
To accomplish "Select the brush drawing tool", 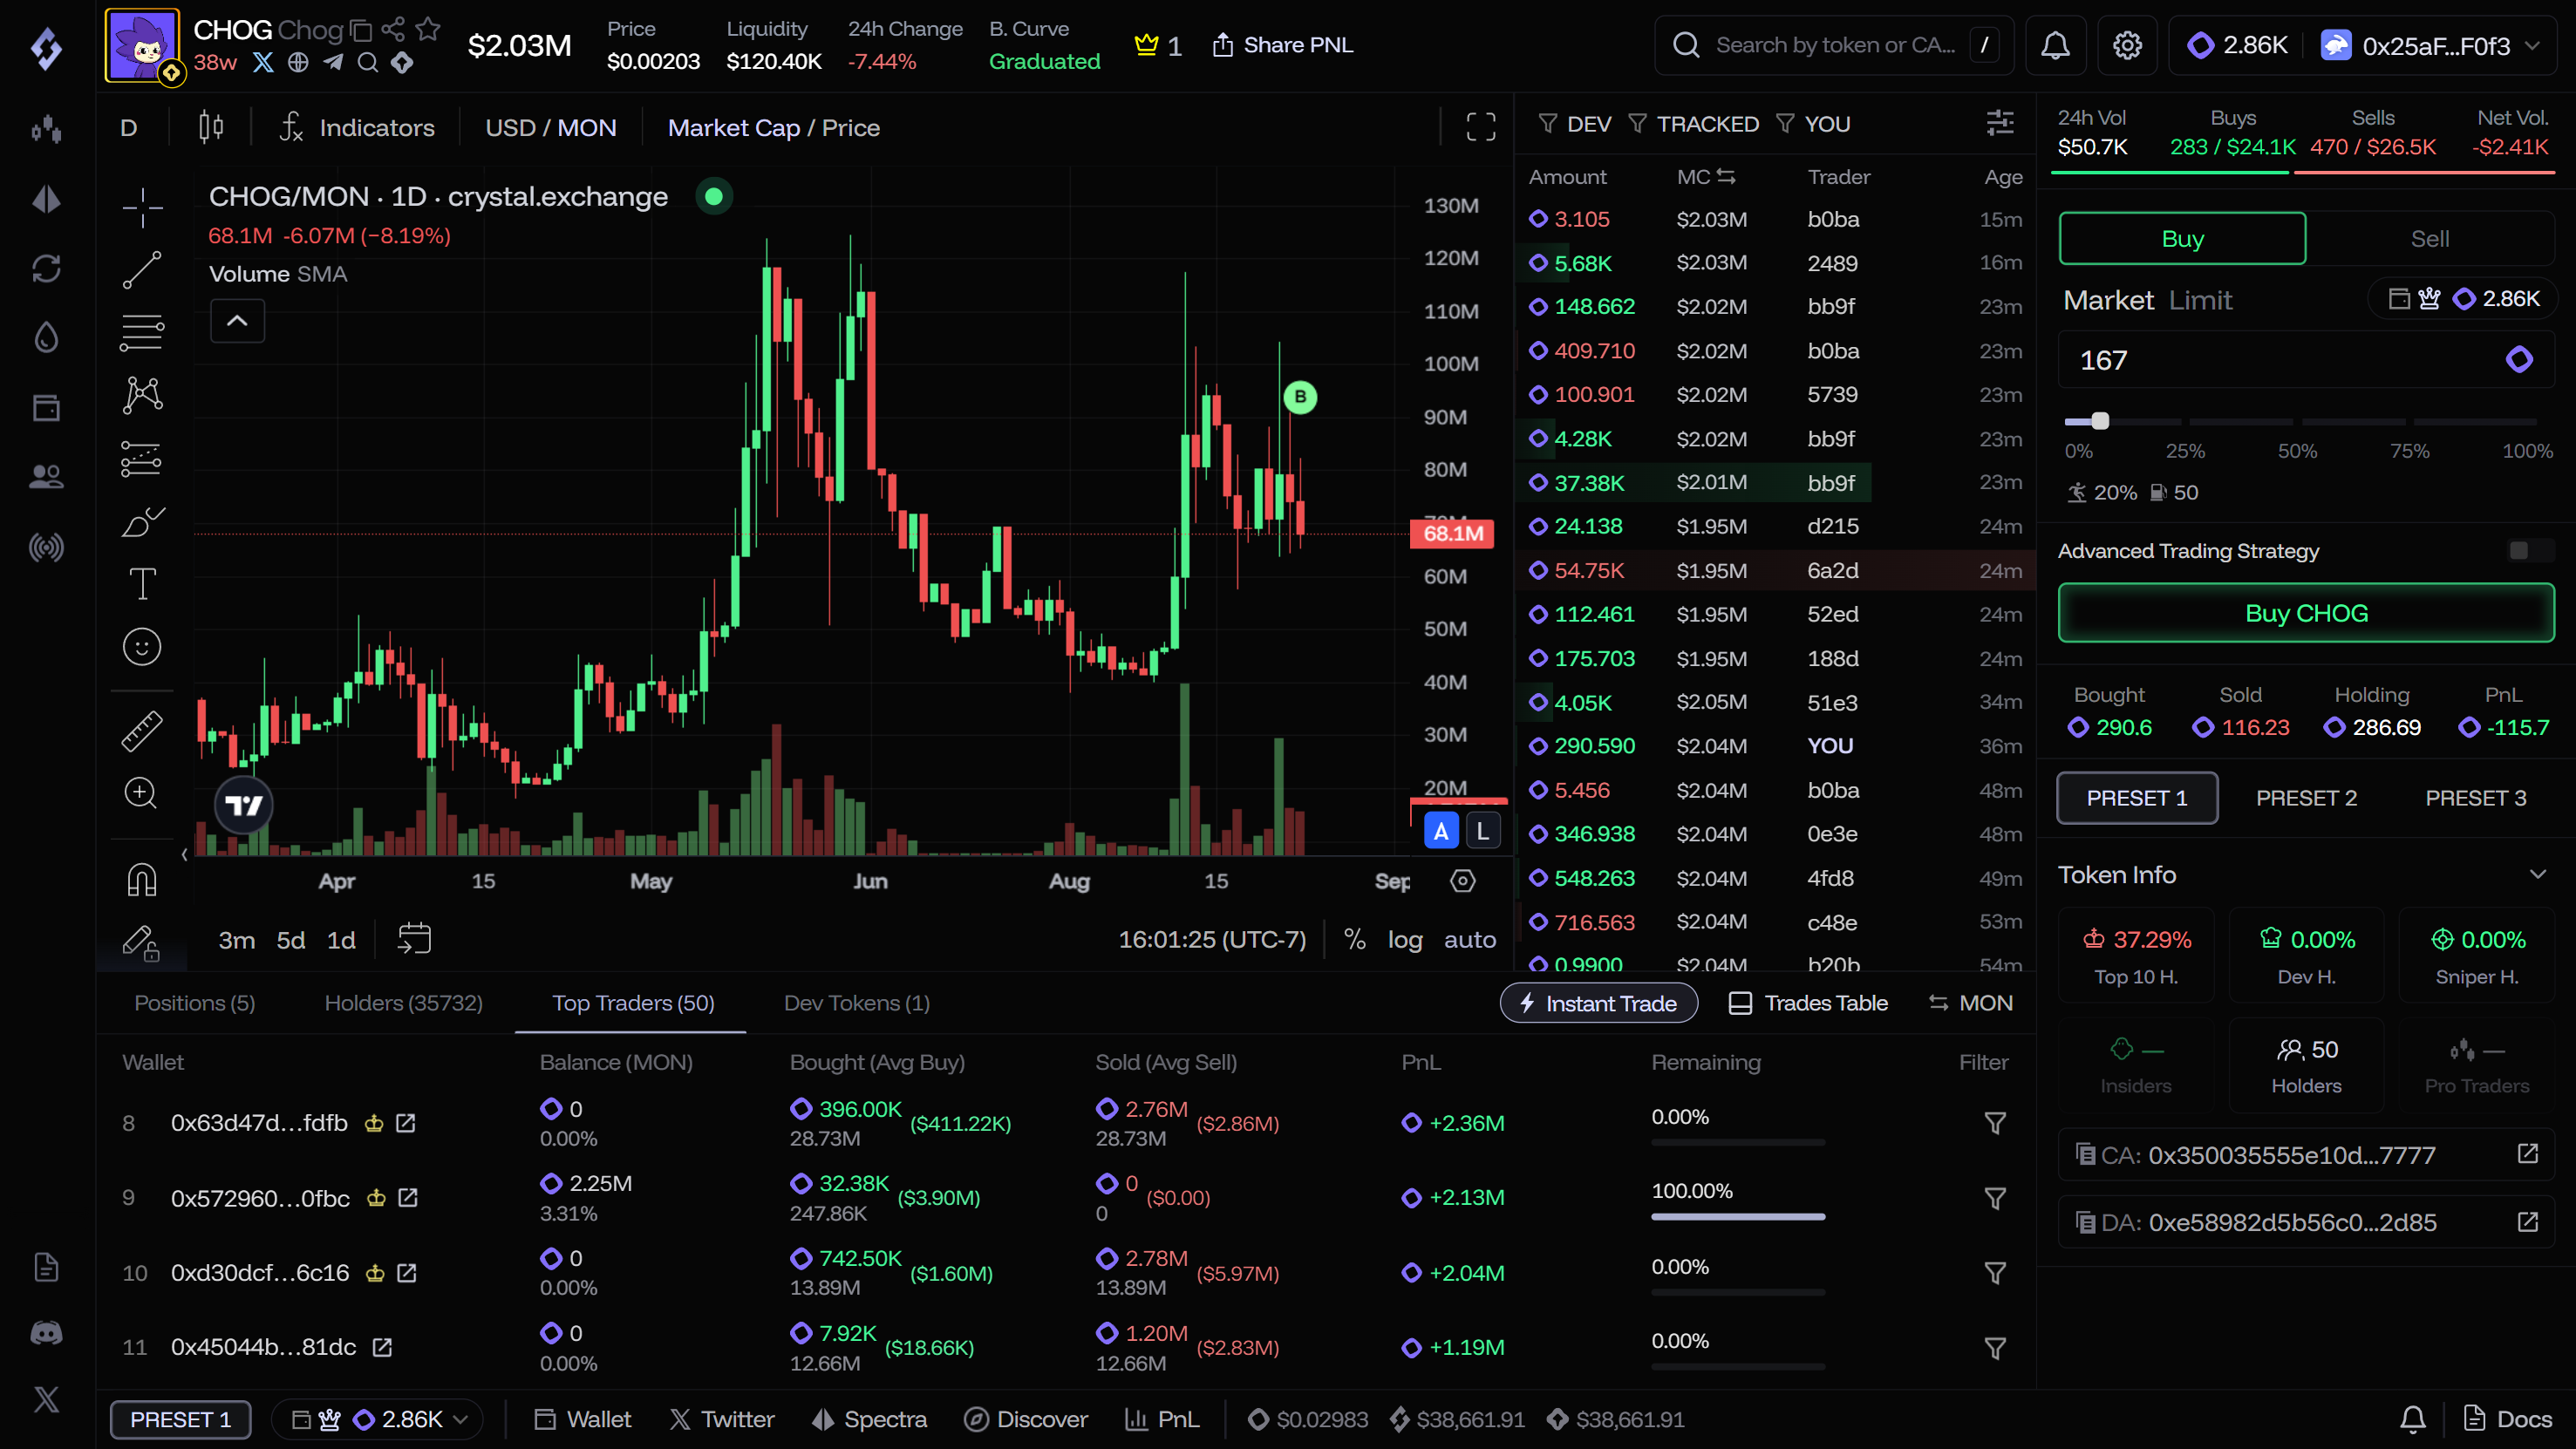I will 142,522.
